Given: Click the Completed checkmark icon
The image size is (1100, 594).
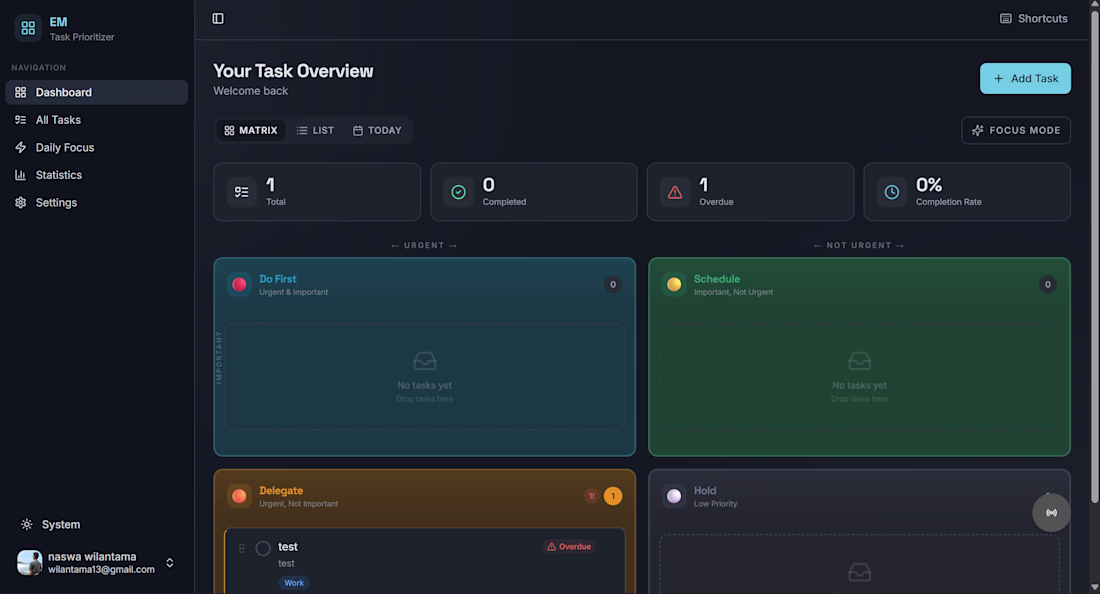Looking at the screenshot, I should [458, 192].
